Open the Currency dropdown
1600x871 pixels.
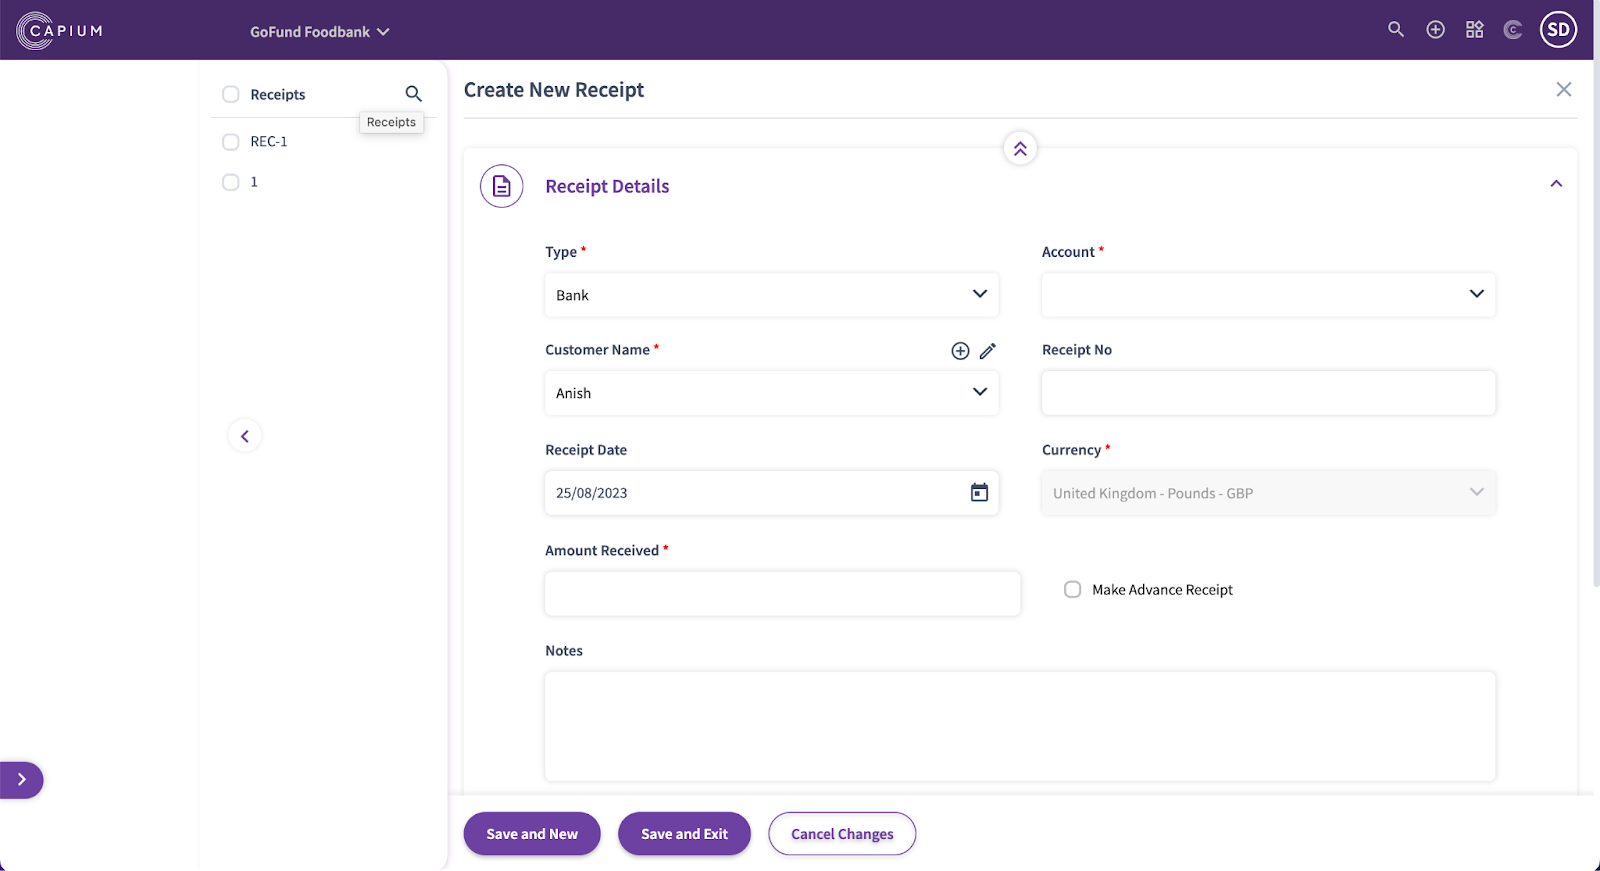tap(1269, 493)
